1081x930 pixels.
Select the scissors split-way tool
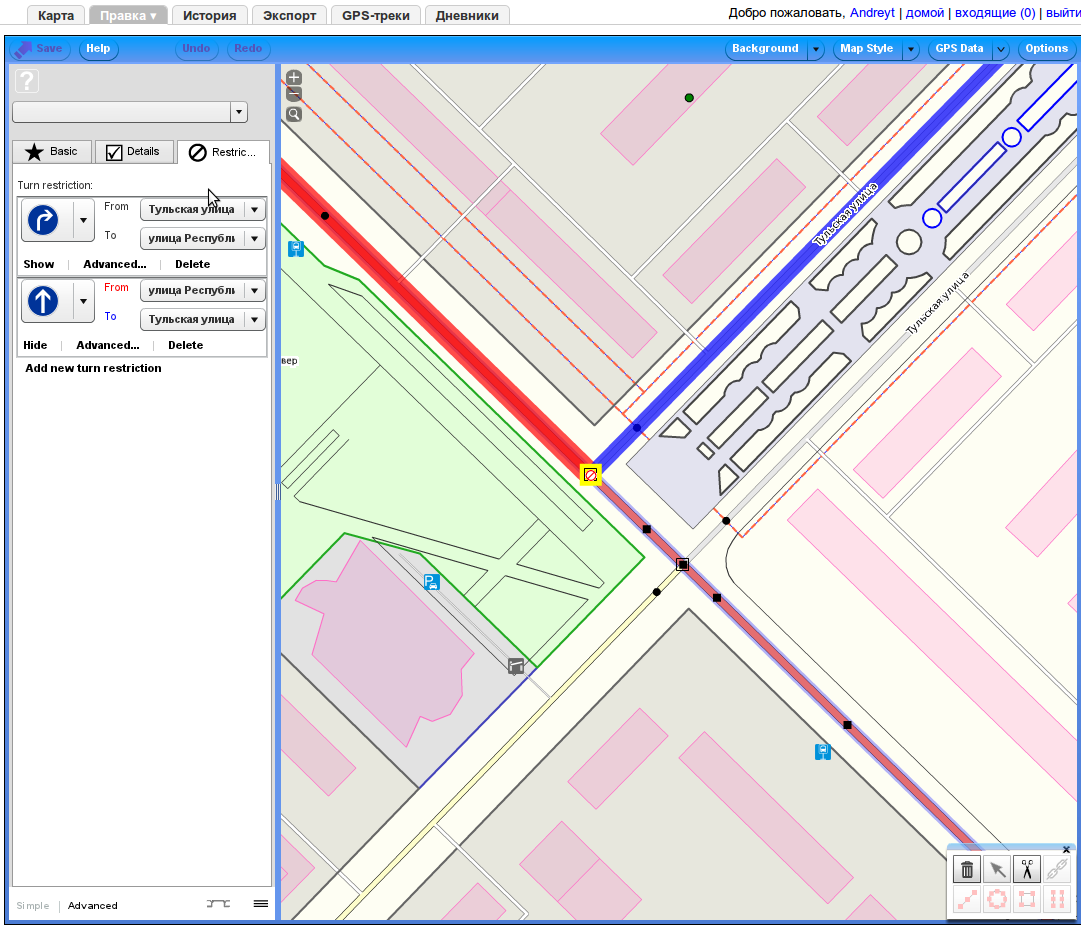[x=1027, y=869]
